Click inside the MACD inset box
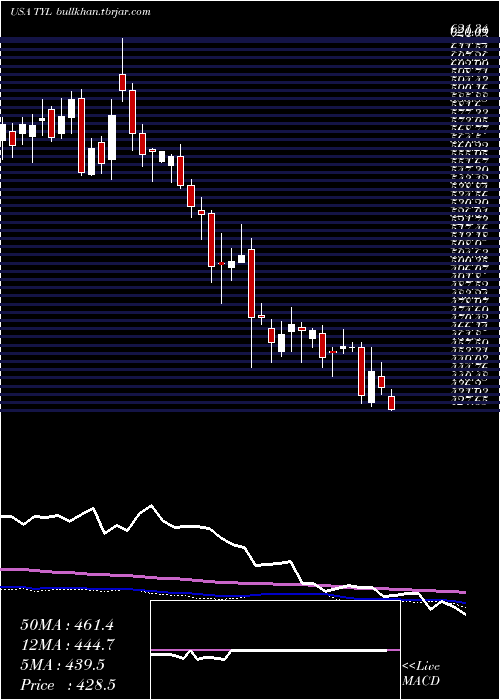Image resolution: width=500 pixels, height=700 pixels. [275, 650]
